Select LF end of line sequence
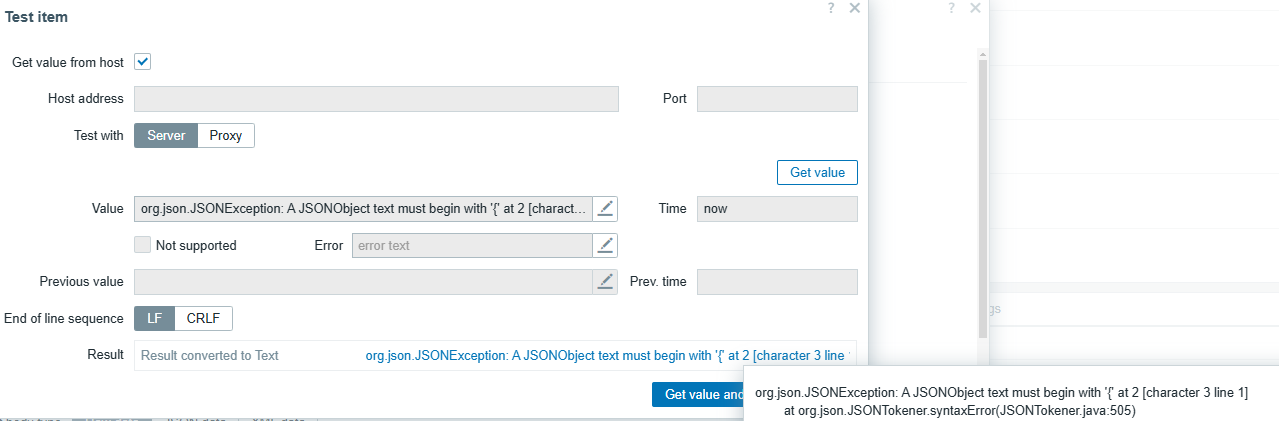The image size is (1279, 421). [154, 318]
